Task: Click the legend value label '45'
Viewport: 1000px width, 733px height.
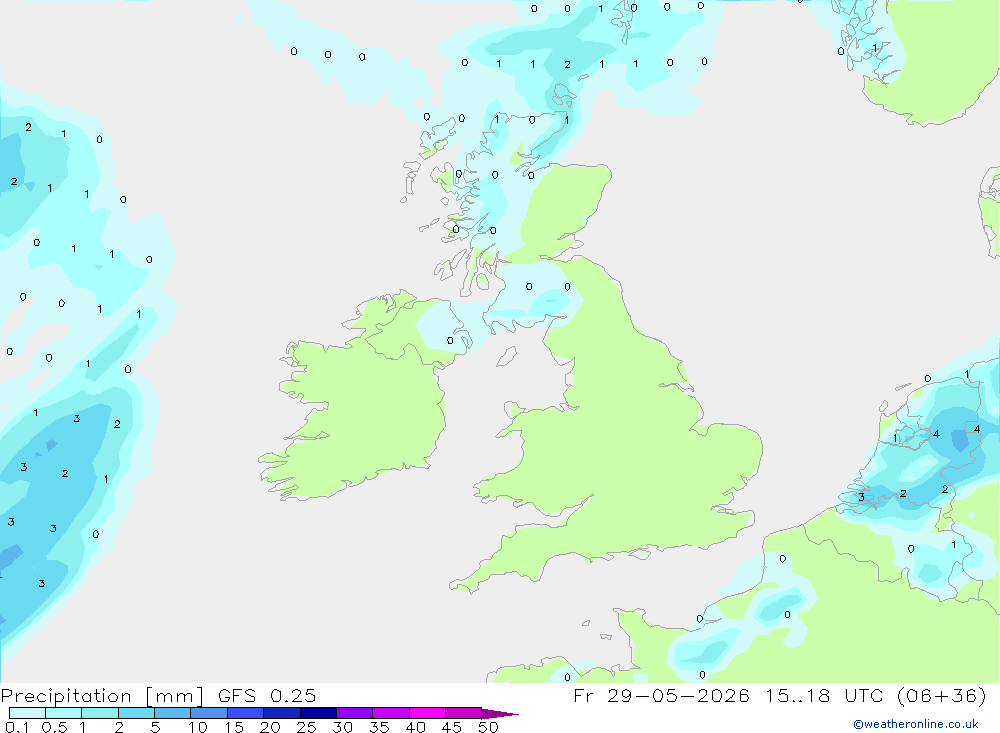Action: coord(452,727)
